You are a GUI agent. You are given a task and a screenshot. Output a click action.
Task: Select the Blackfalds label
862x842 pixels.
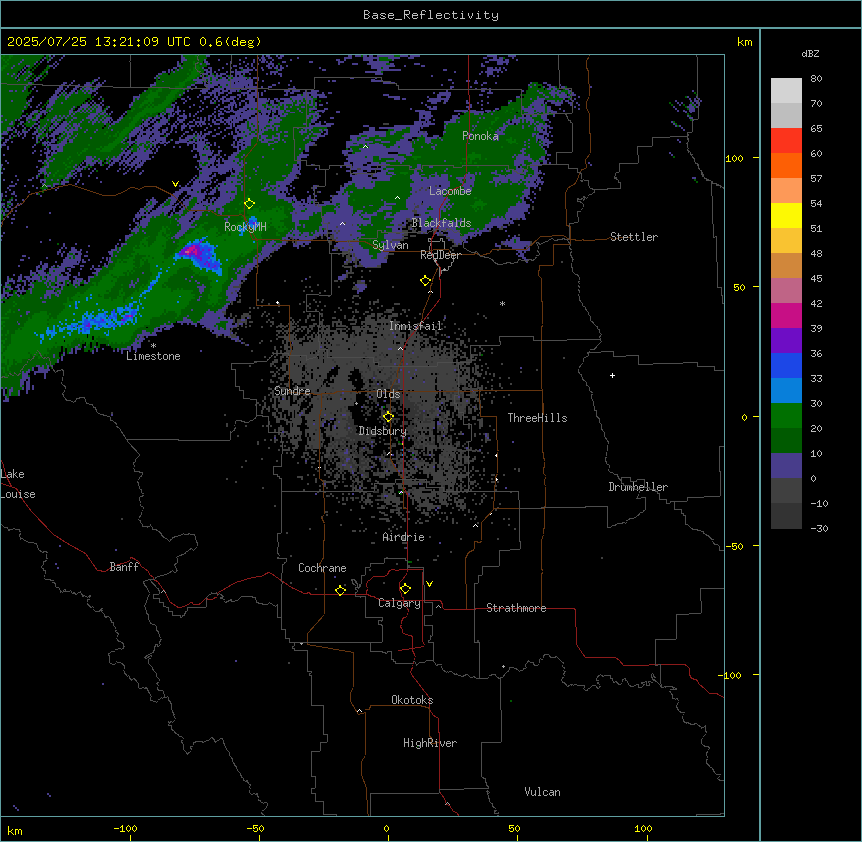[441, 223]
